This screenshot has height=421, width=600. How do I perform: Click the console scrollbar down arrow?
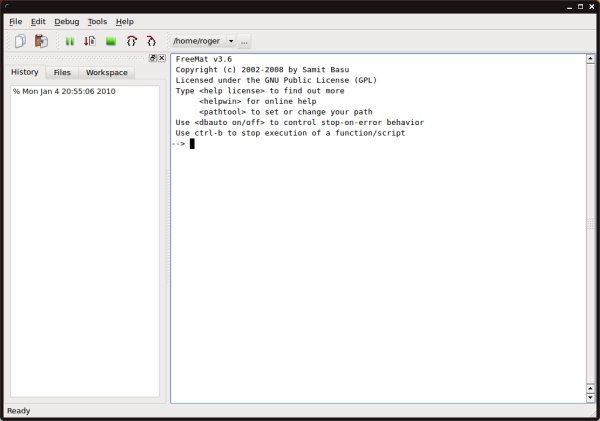tap(591, 397)
